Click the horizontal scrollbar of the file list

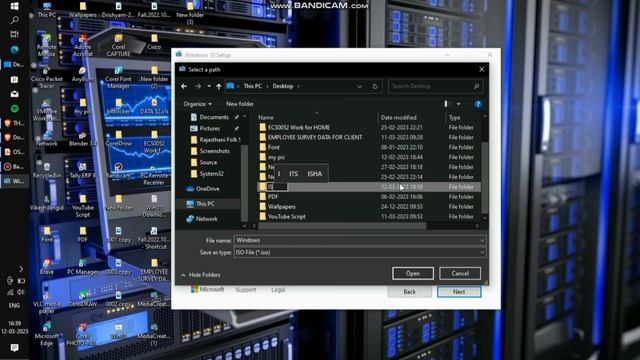coord(342,226)
